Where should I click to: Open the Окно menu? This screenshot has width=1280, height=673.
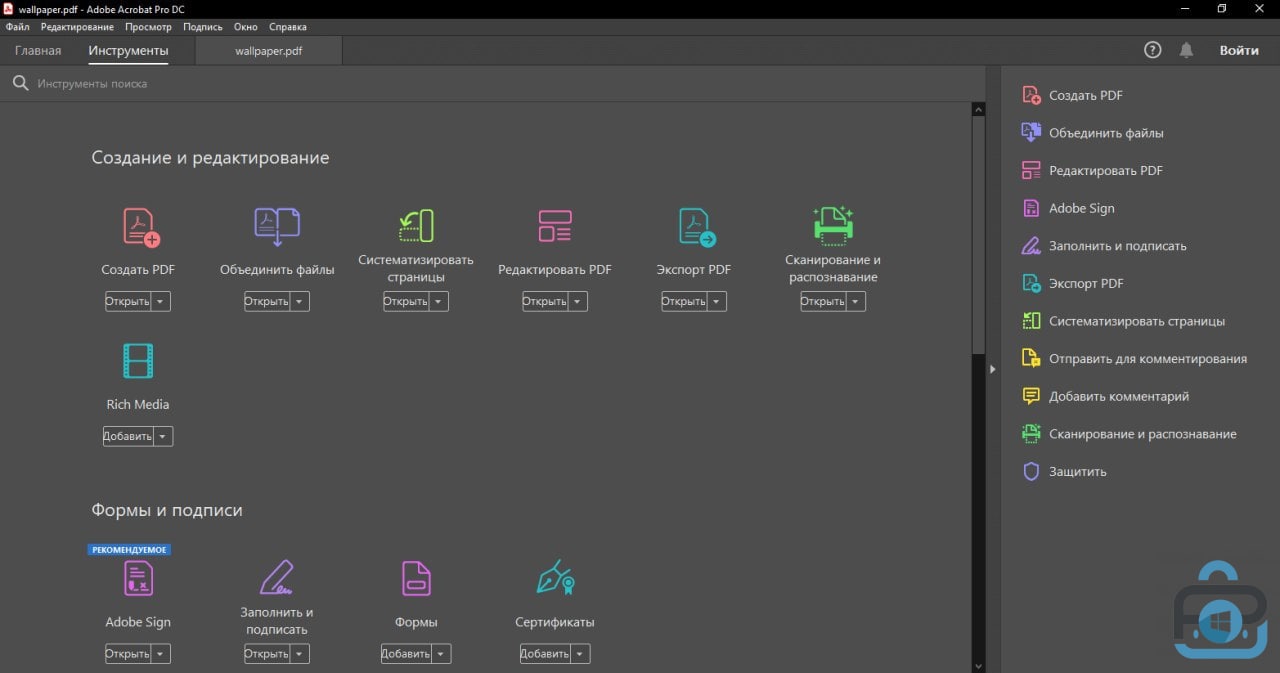pyautogui.click(x=245, y=27)
